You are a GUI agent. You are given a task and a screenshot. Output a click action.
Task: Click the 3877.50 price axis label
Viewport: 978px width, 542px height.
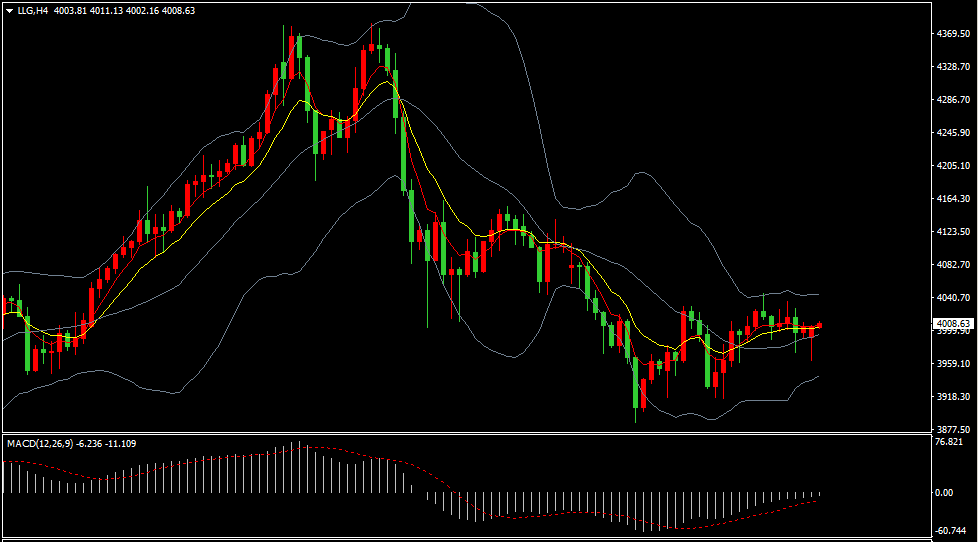[x=952, y=429]
